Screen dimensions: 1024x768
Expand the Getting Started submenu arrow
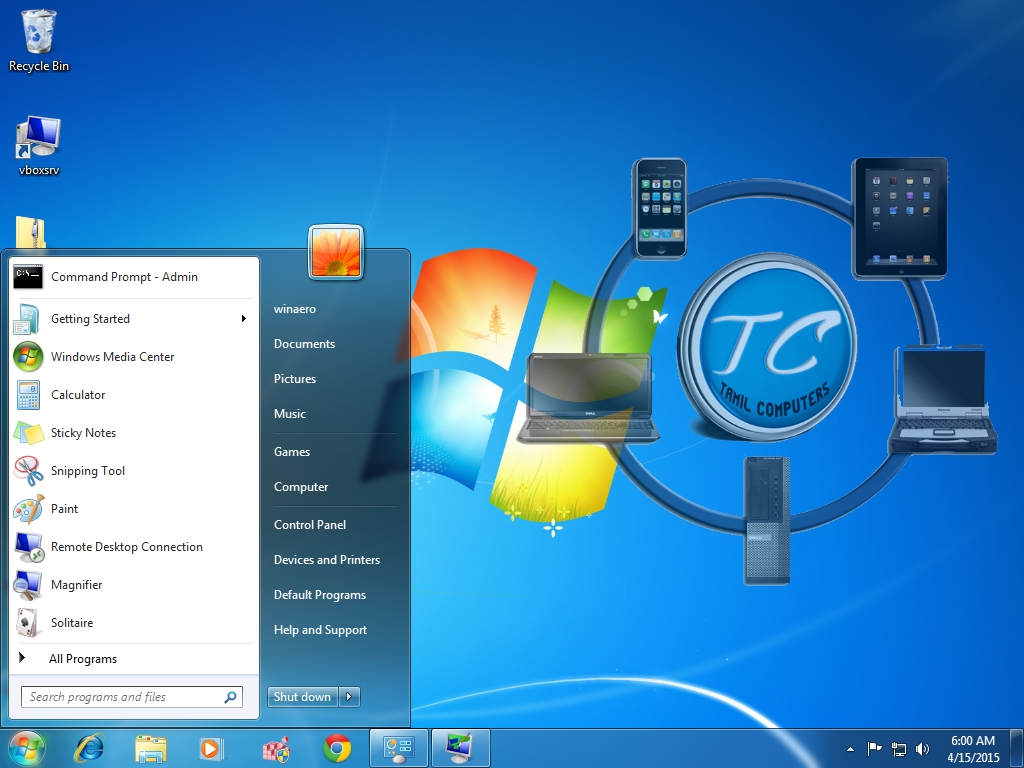tap(244, 319)
